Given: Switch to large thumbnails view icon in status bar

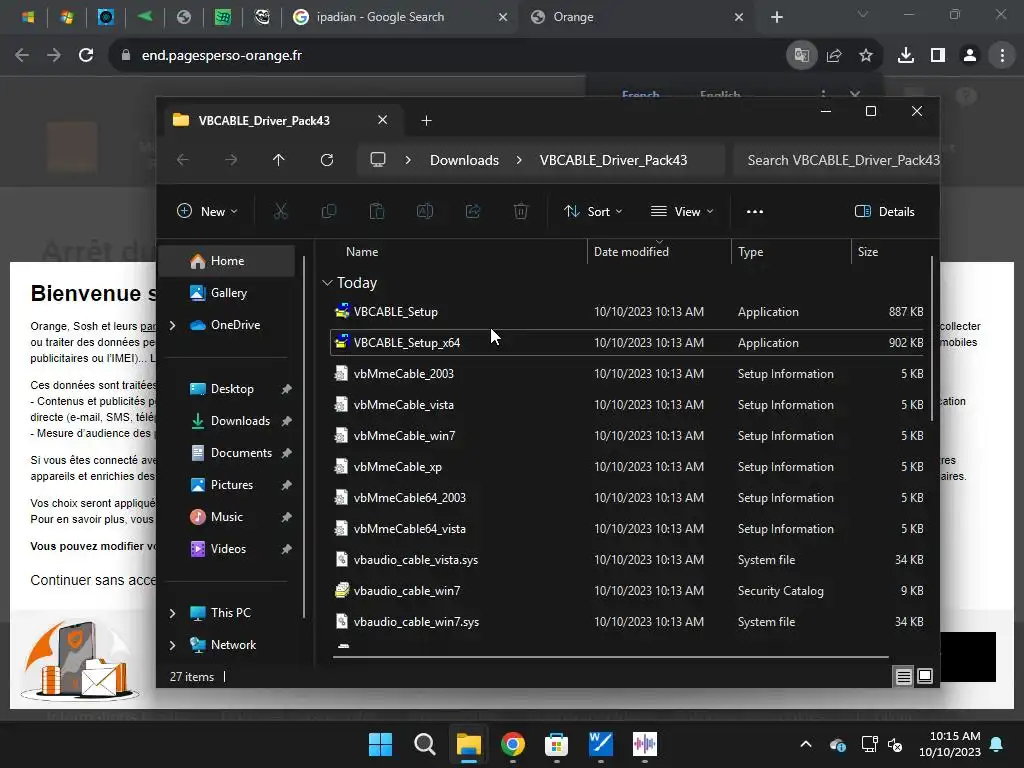Looking at the screenshot, I should point(925,676).
